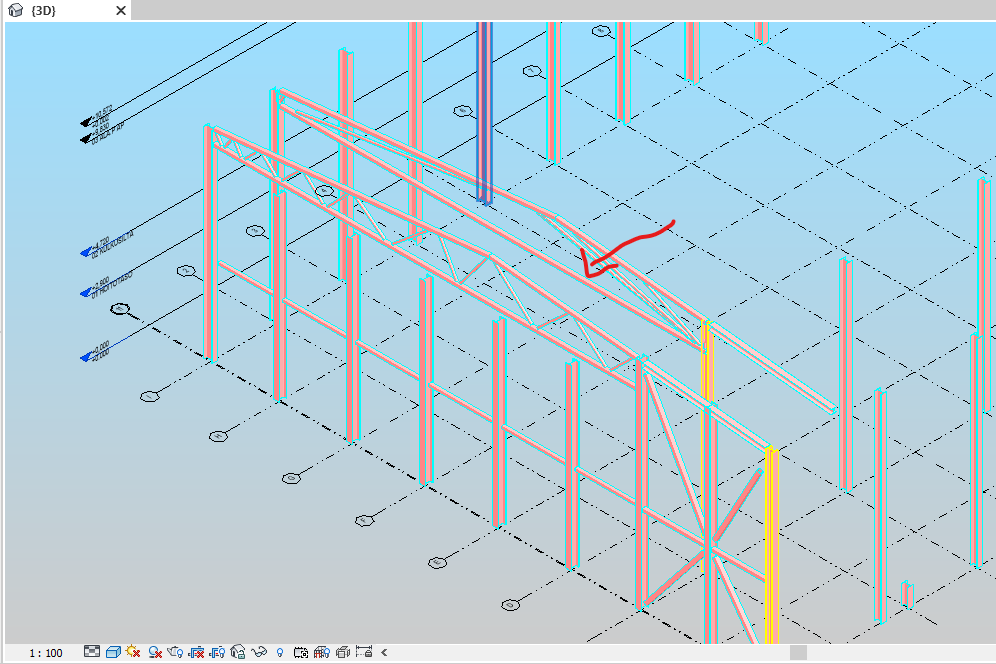Activate Temporary Hide/Isolate glasses icon
The height and width of the screenshot is (664, 996).
pos(257,651)
